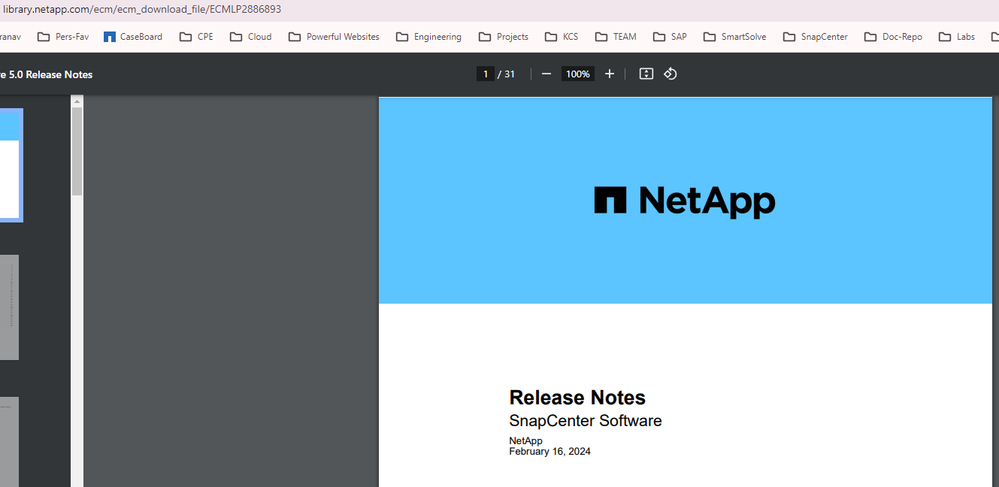
Task: Select the first page thumbnail in sidebar
Action: 10,165
